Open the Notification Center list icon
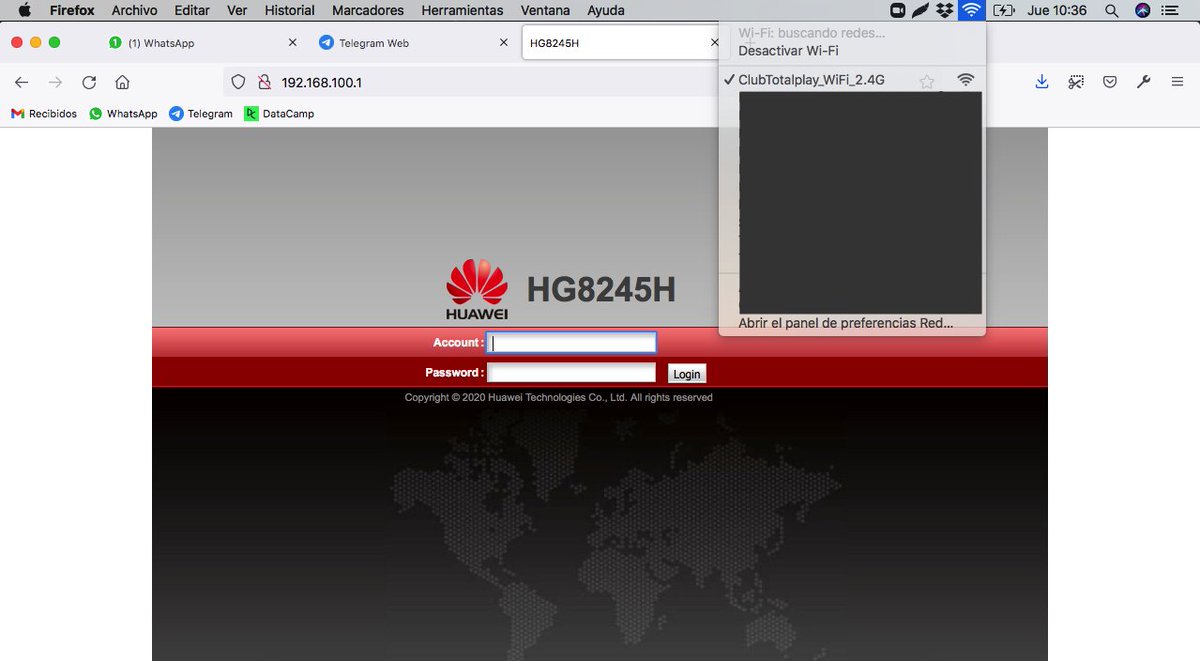The height and width of the screenshot is (661, 1200). click(x=1172, y=10)
